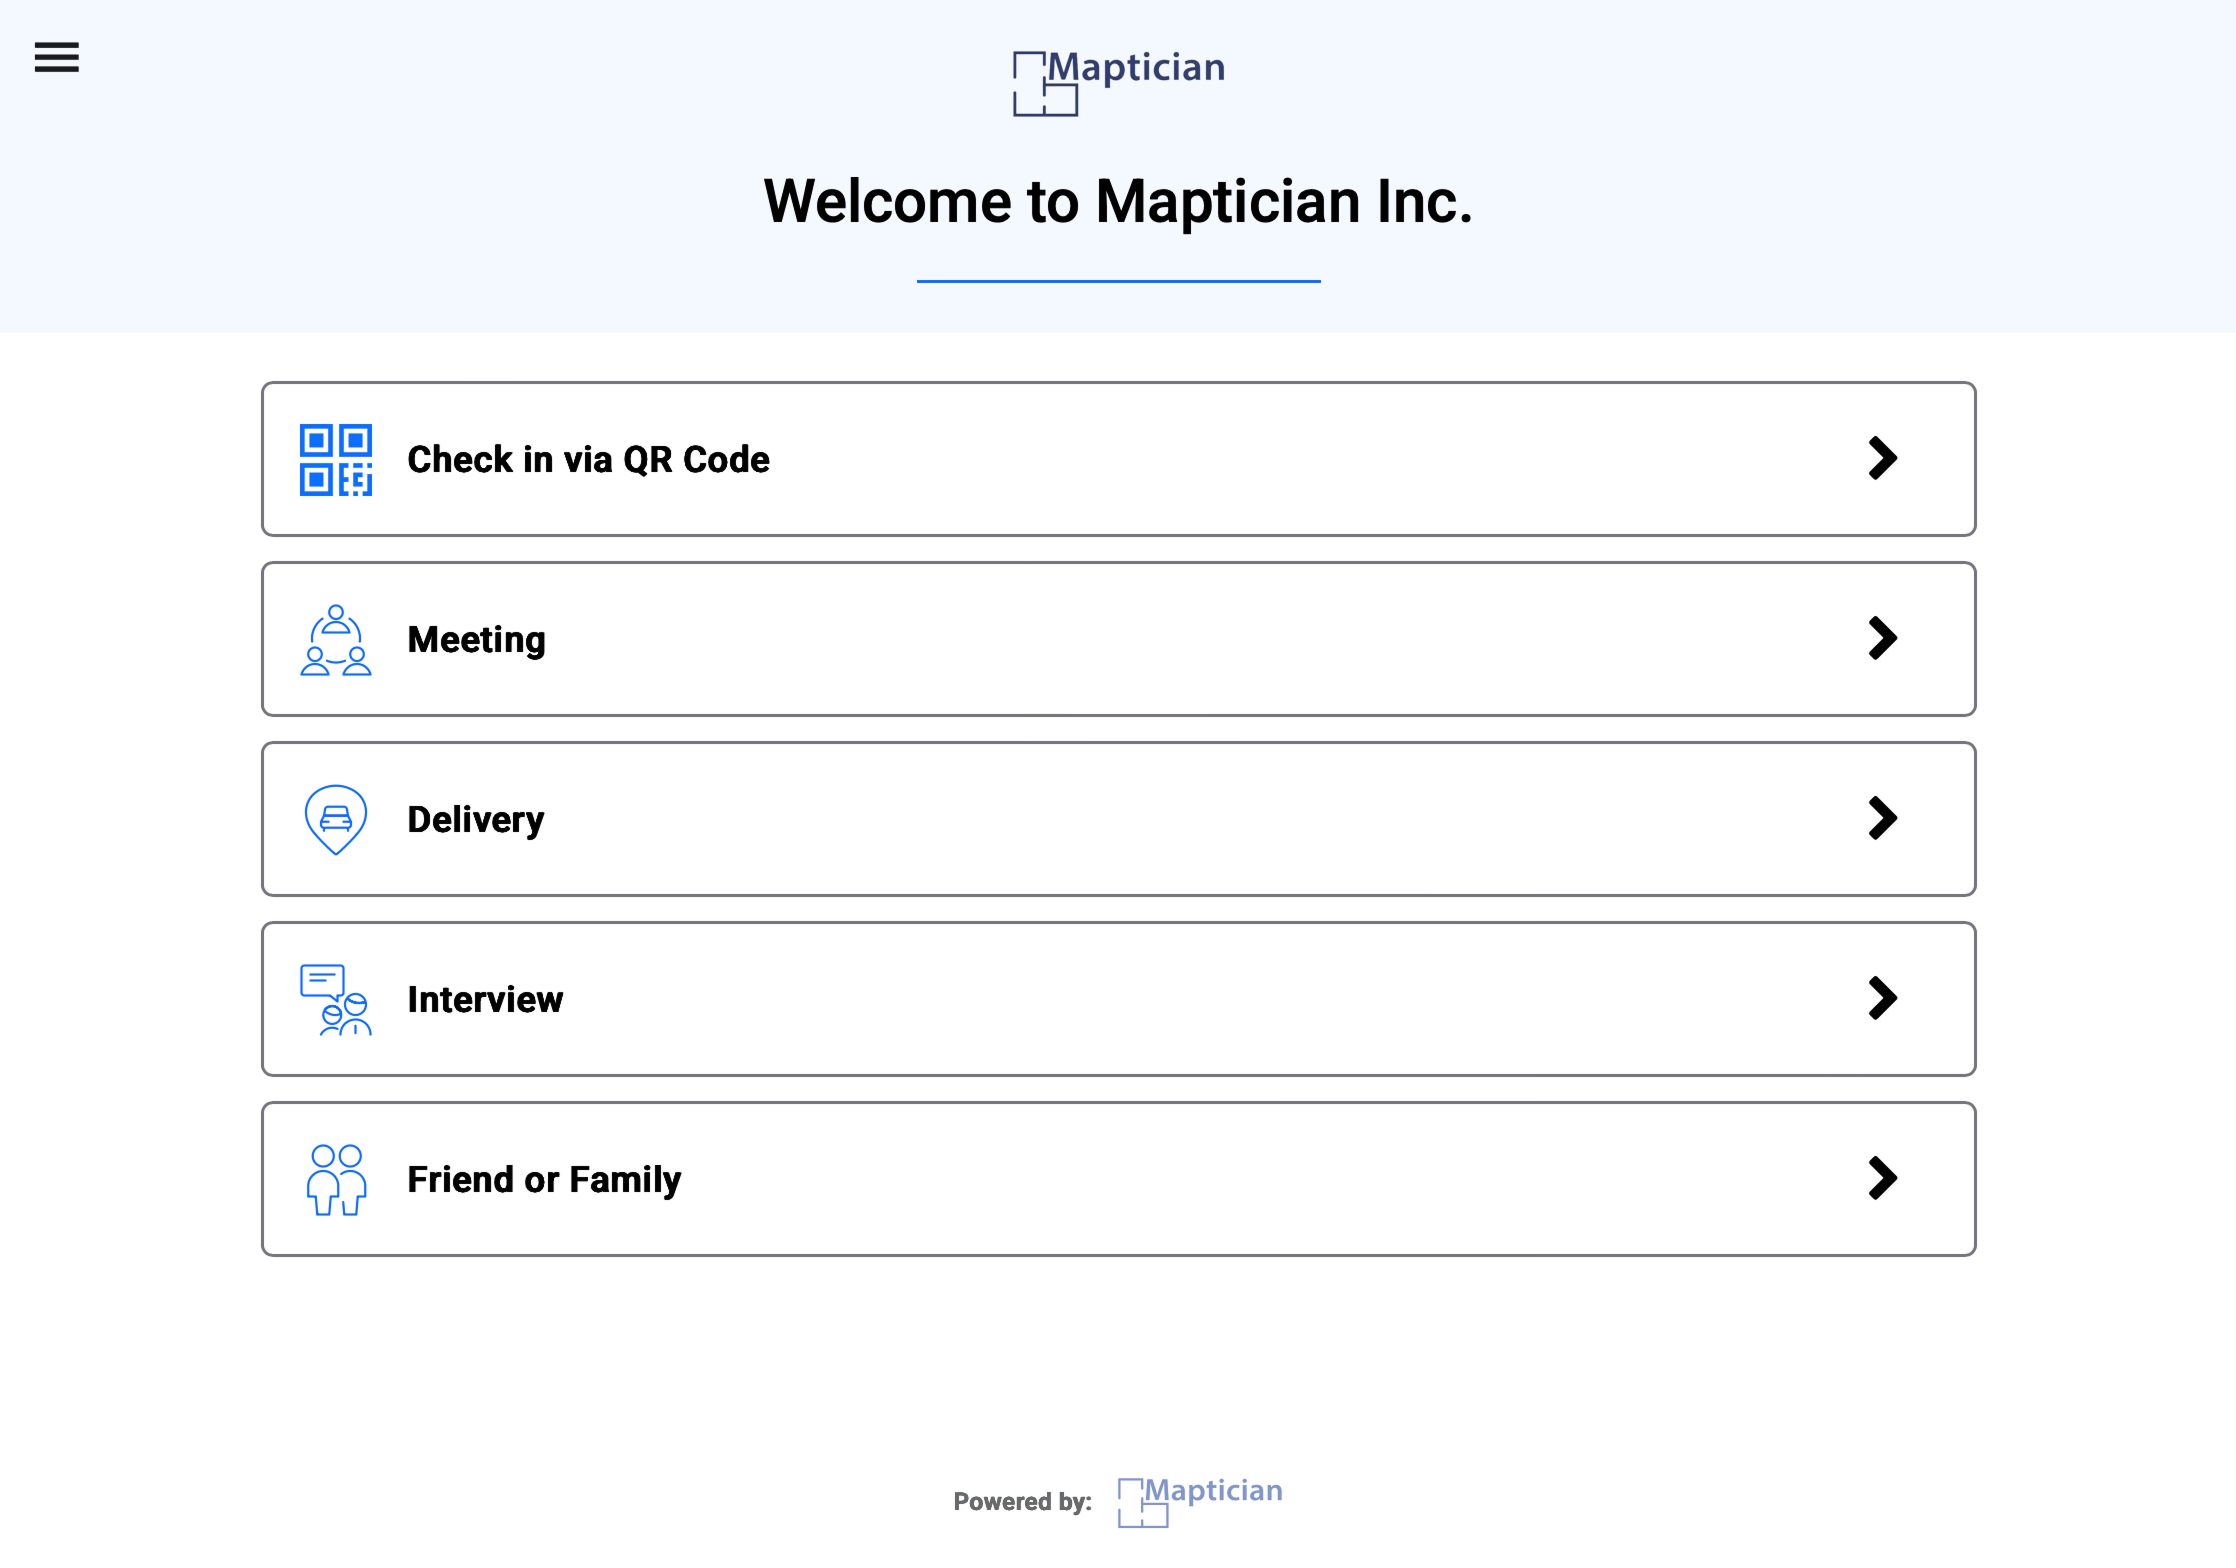
Task: Expand the Meeting row chevron
Action: [x=1883, y=639]
